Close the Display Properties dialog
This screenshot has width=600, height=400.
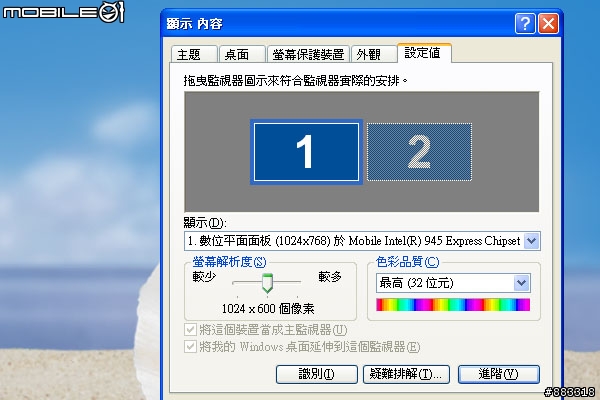(x=548, y=24)
